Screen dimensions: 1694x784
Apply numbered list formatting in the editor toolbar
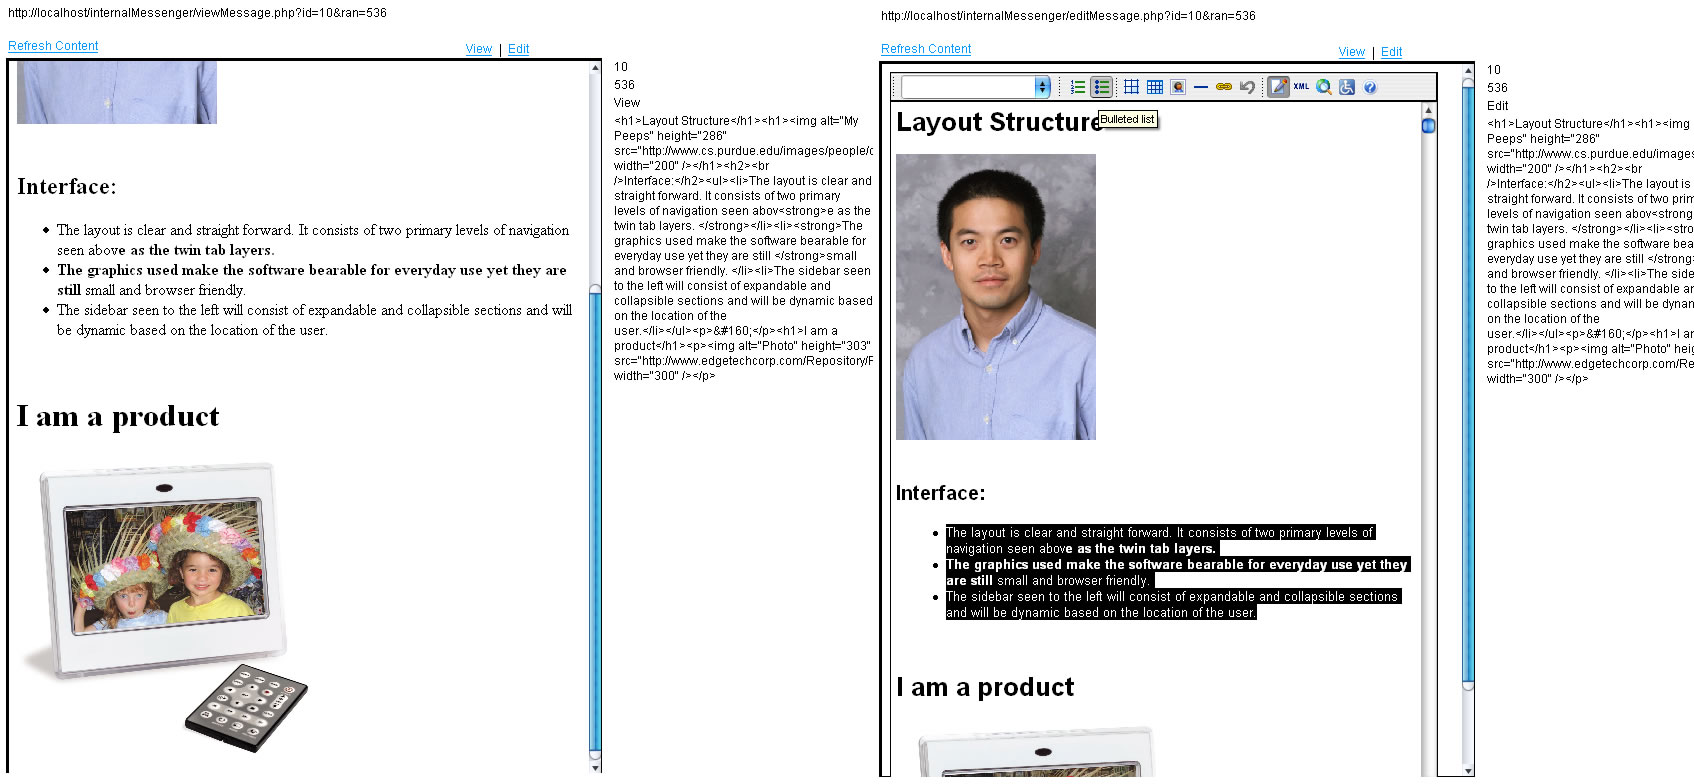[x=1078, y=87]
